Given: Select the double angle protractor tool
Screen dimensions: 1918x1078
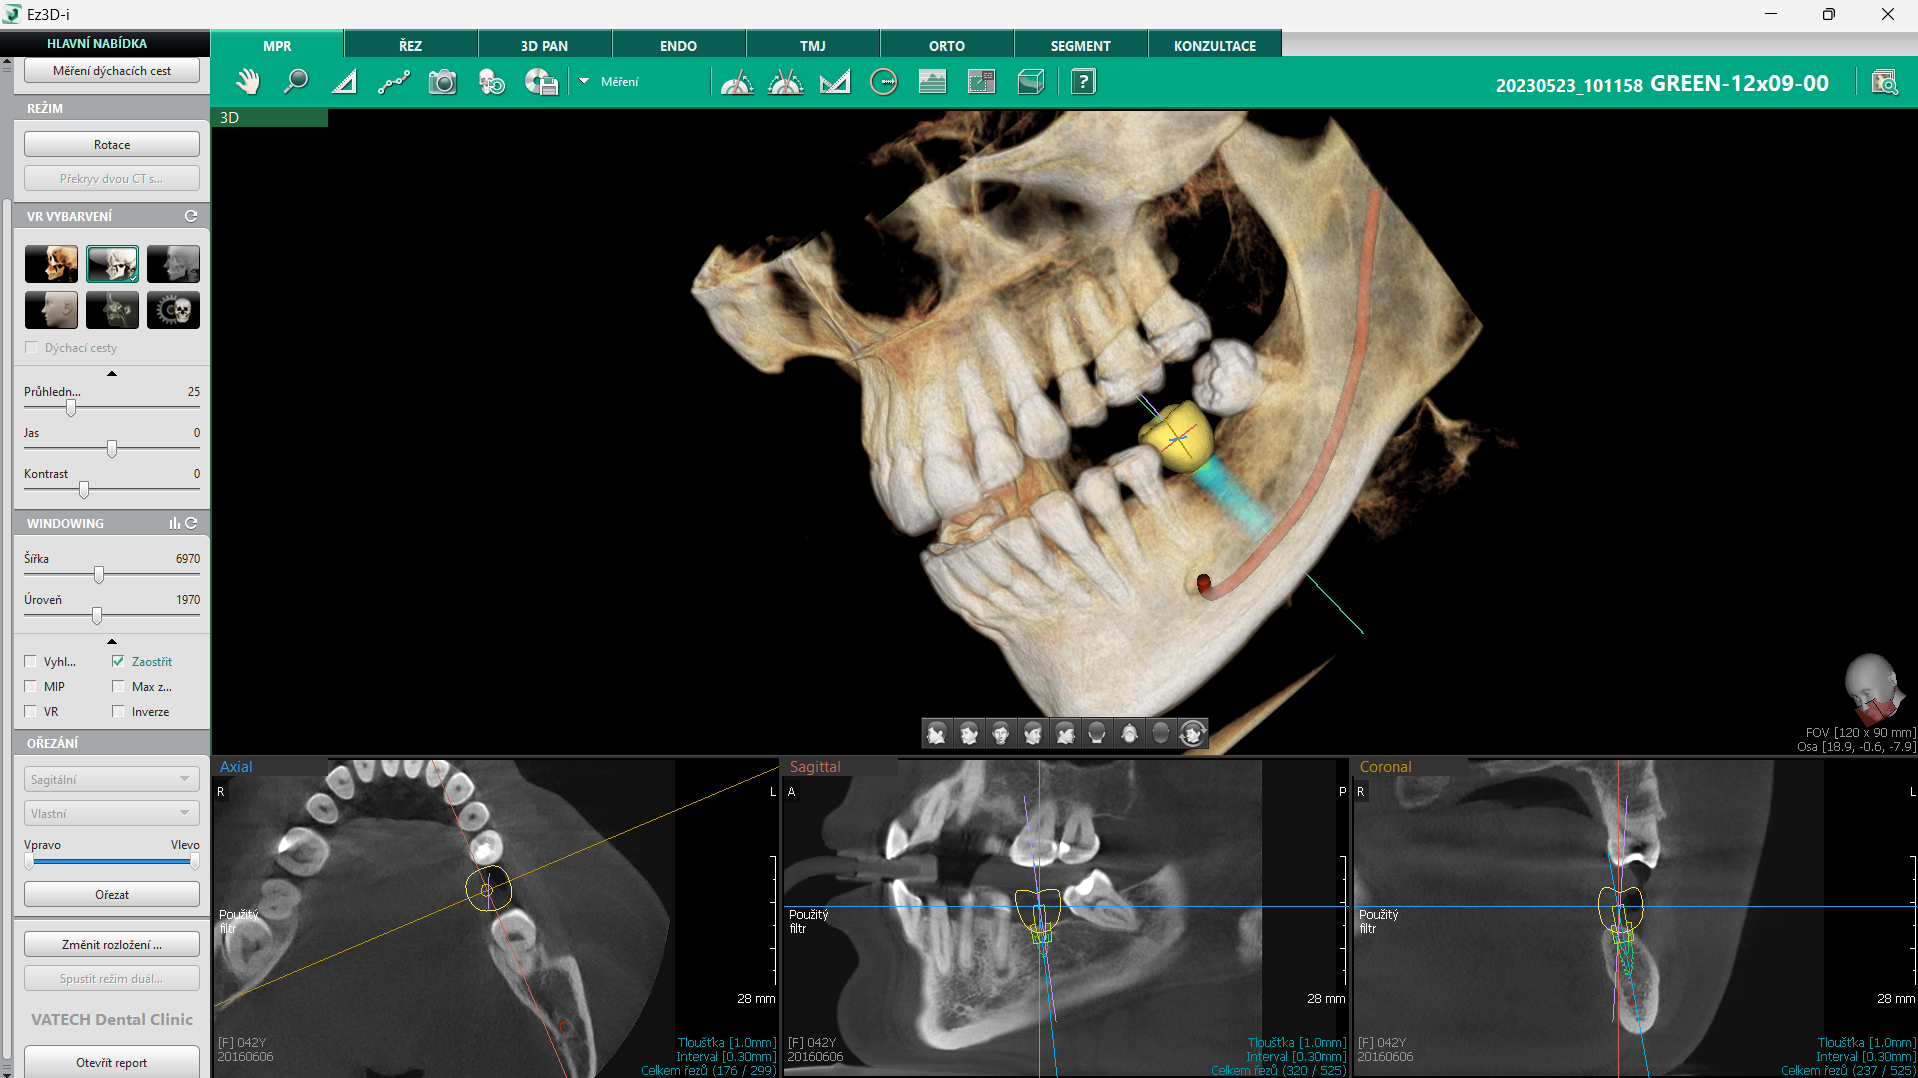Looking at the screenshot, I should [x=786, y=82].
